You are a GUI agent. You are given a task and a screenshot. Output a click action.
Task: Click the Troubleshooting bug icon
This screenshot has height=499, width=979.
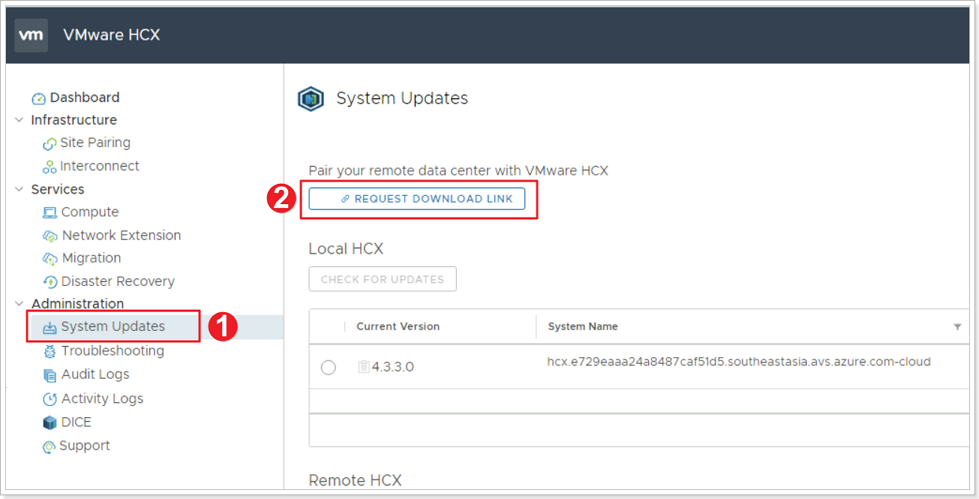coord(50,351)
